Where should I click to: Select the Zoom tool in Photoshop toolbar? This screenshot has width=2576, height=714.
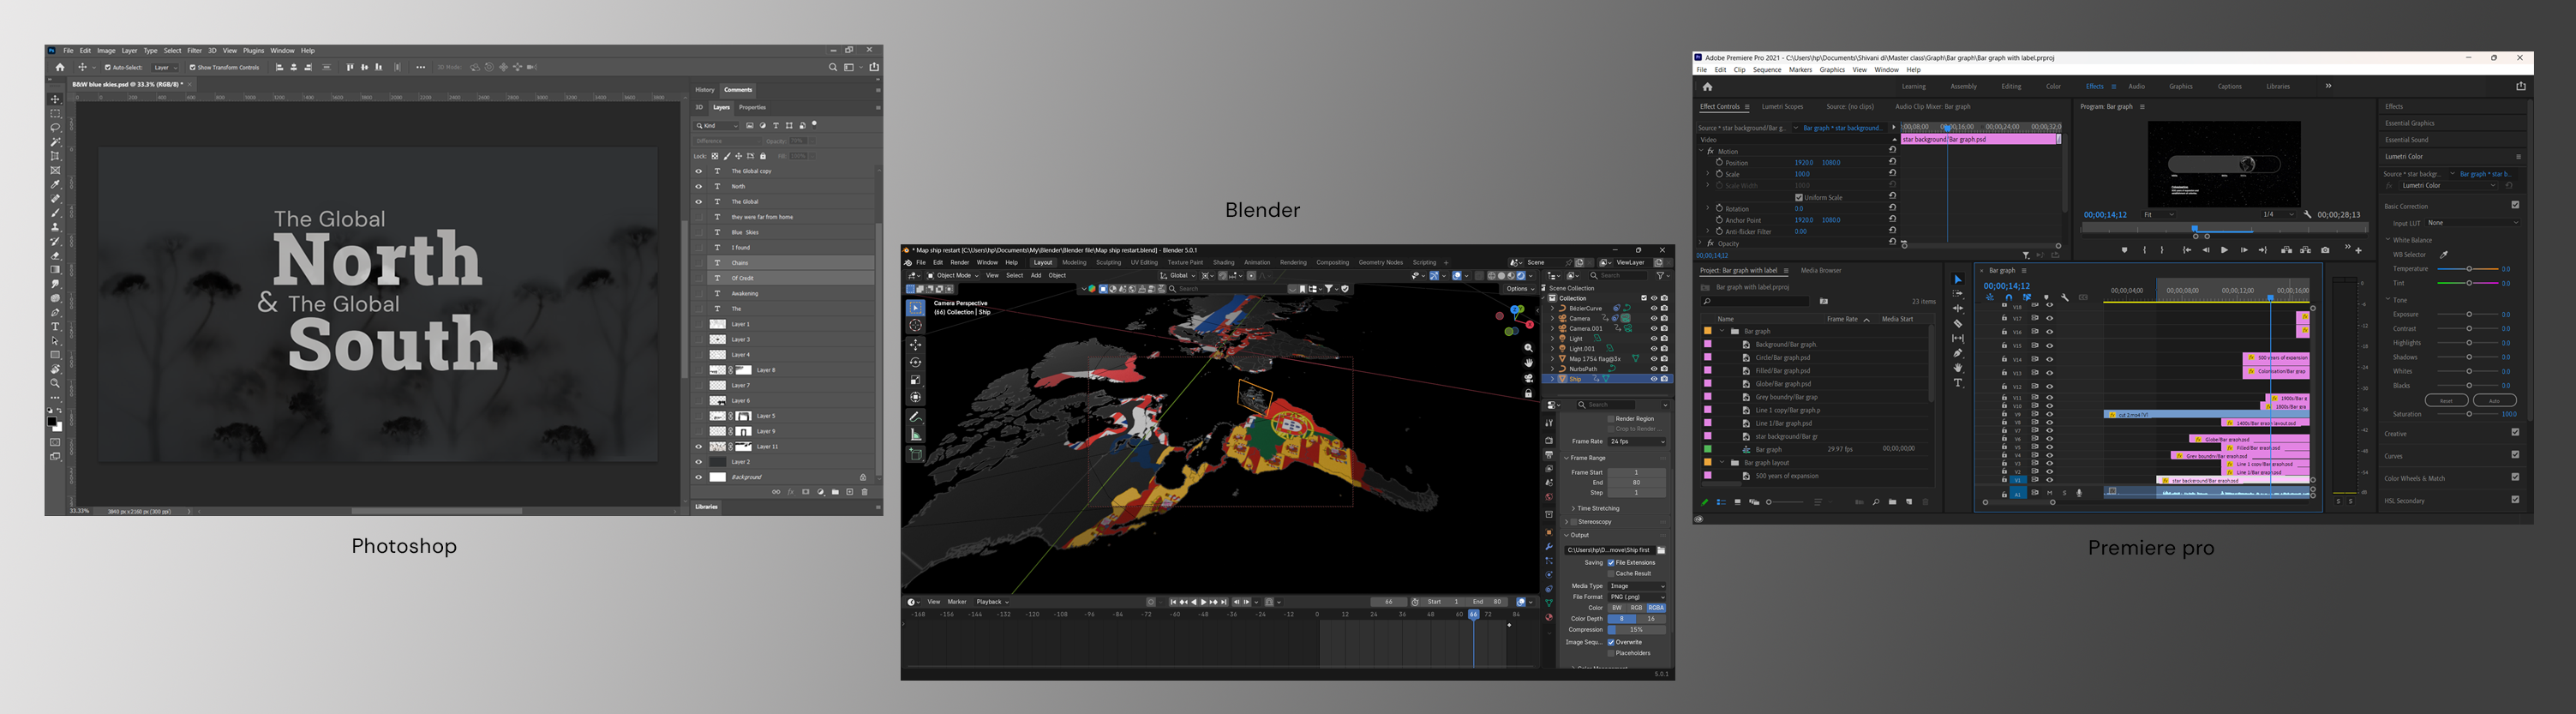[x=55, y=383]
